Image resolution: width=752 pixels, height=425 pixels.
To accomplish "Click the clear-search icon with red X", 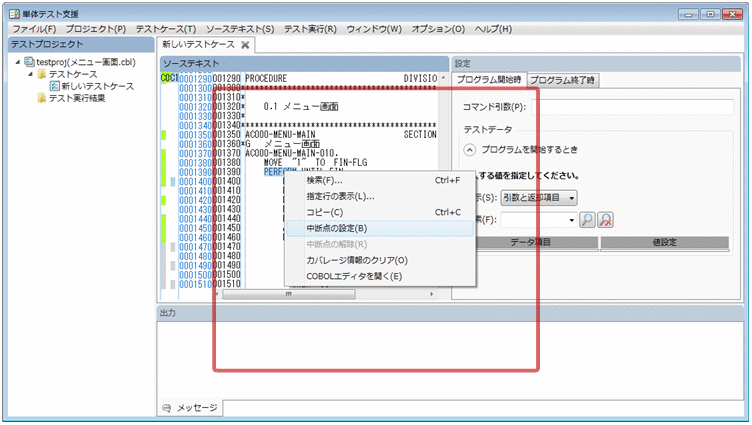I will point(606,220).
